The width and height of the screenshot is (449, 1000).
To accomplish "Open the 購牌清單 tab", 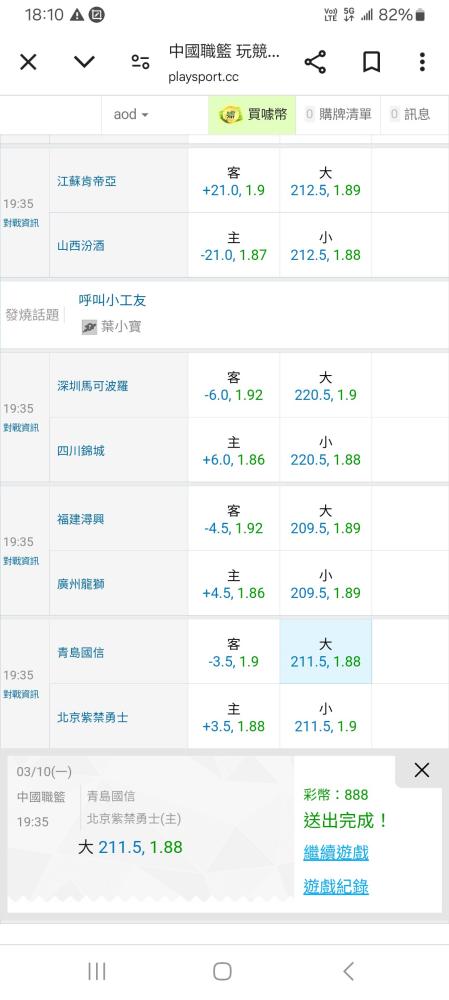I will coord(338,115).
